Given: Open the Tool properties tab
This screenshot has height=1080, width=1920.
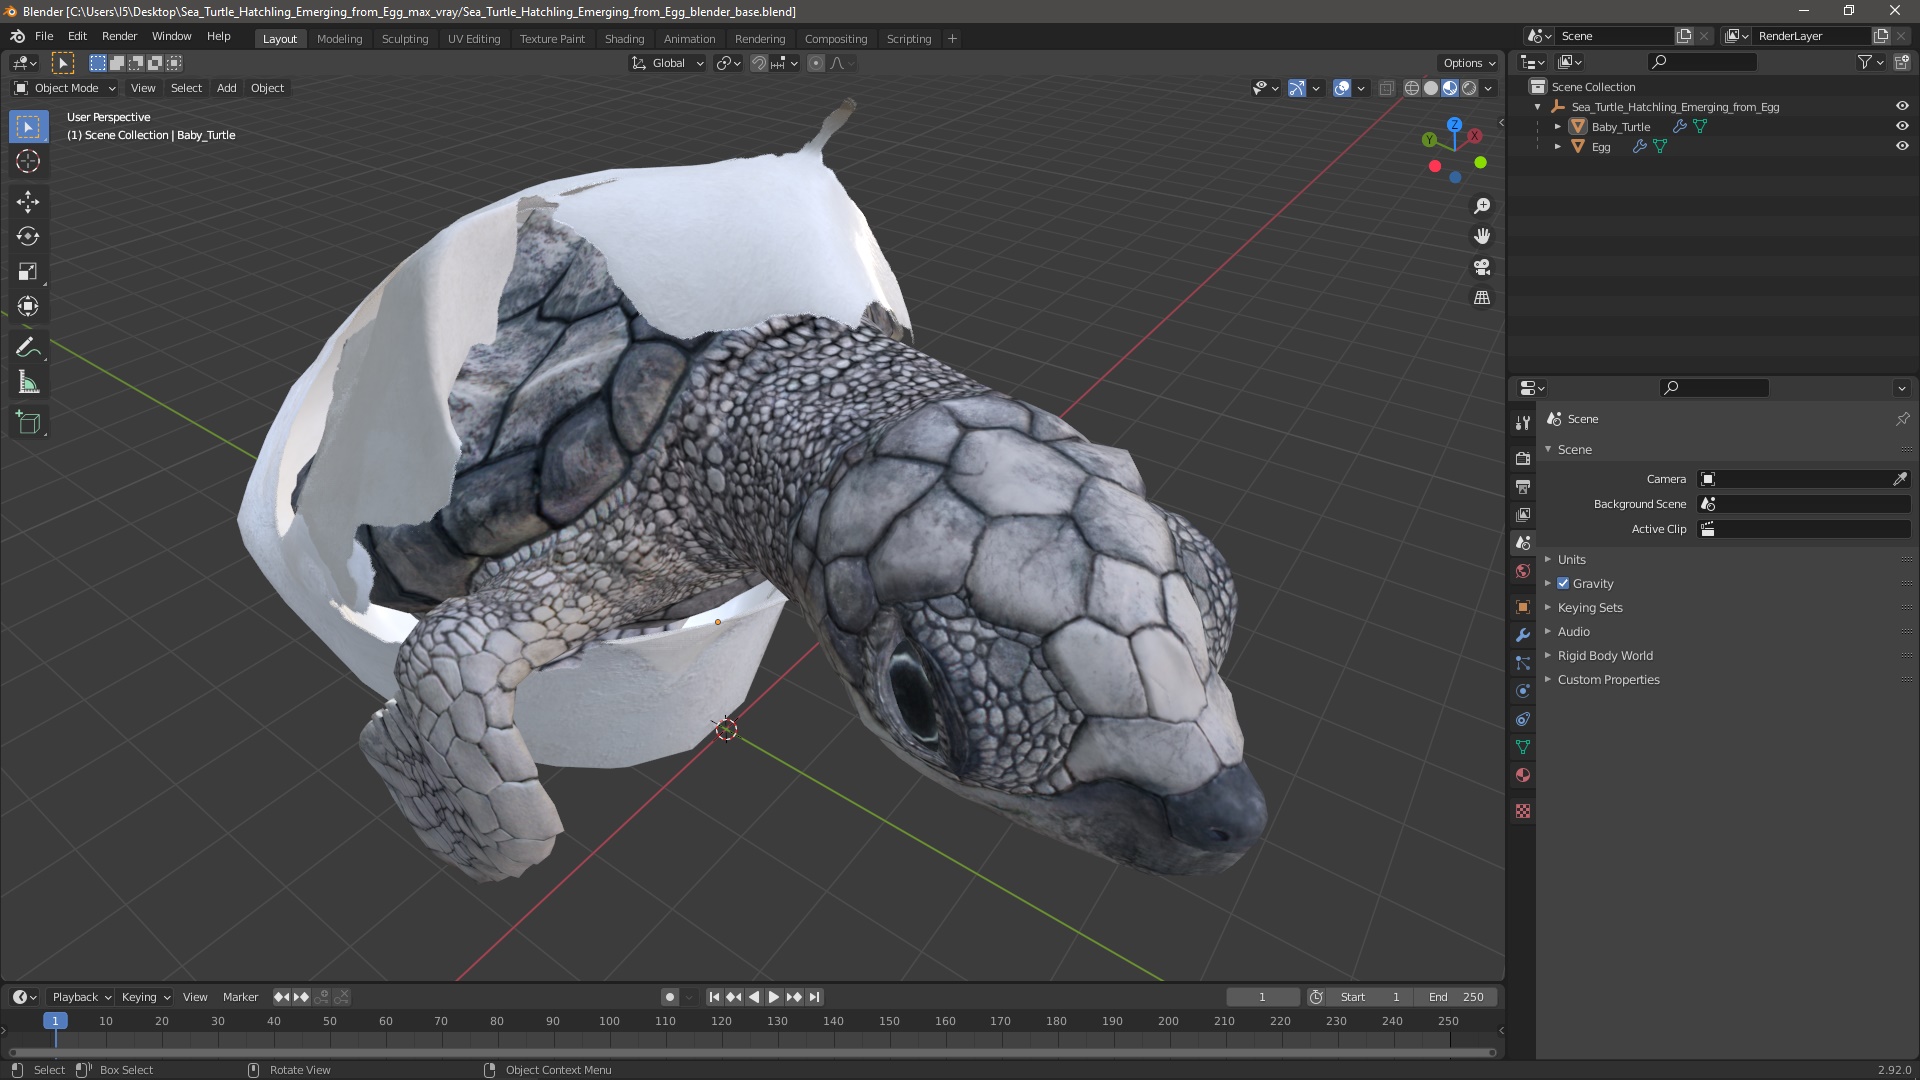Looking at the screenshot, I should [x=1523, y=423].
